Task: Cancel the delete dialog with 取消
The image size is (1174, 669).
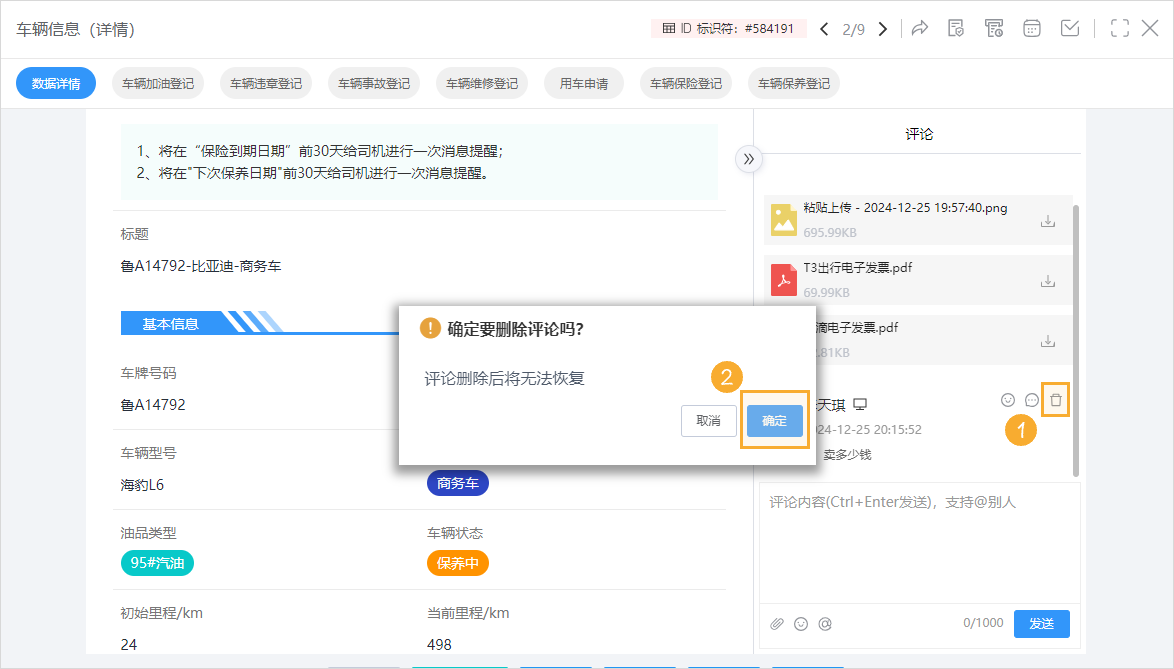Action: point(709,421)
